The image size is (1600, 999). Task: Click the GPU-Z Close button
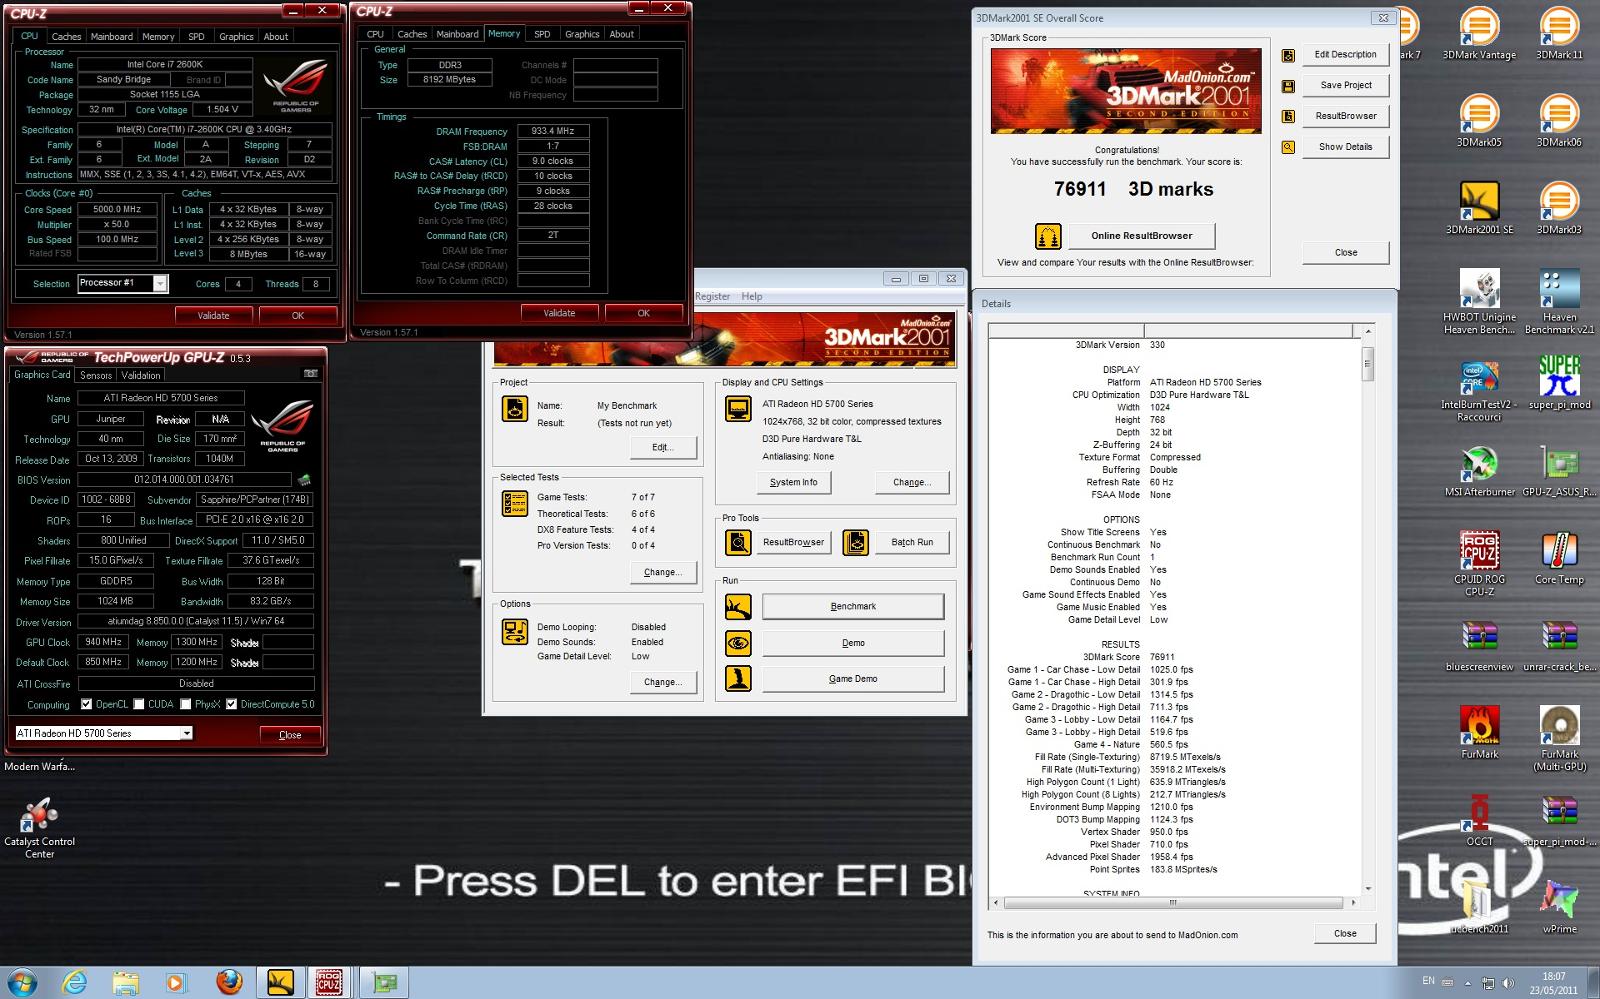pyautogui.click(x=290, y=734)
